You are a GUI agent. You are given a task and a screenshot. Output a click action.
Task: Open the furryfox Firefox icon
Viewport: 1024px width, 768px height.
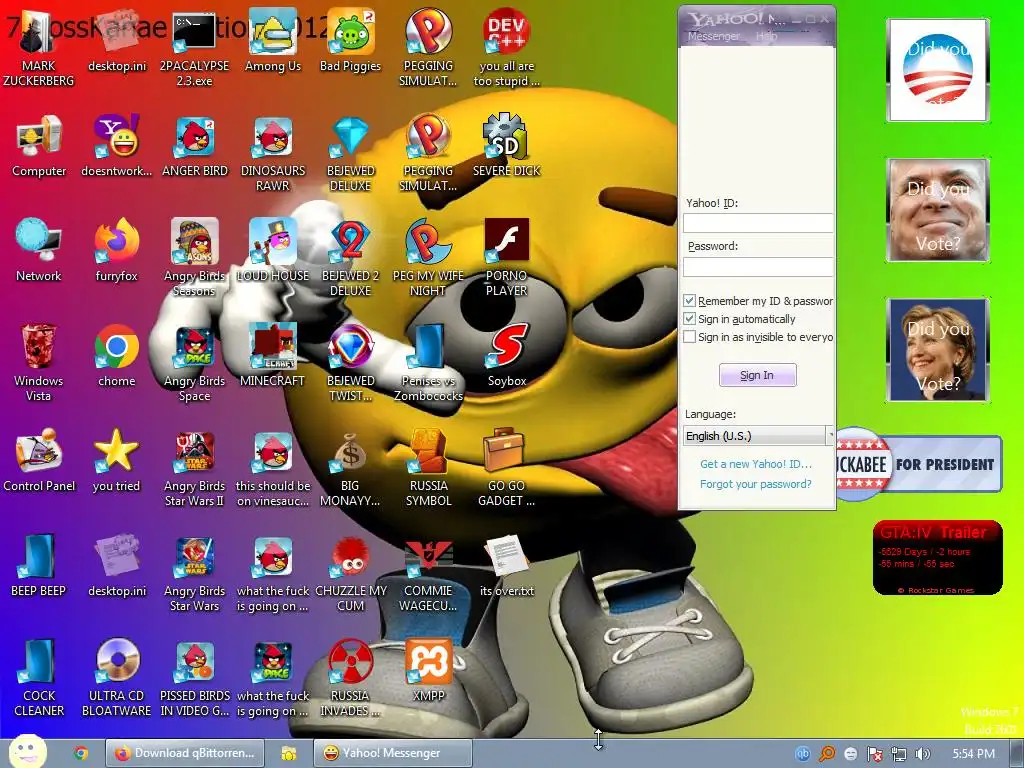pyautogui.click(x=116, y=251)
